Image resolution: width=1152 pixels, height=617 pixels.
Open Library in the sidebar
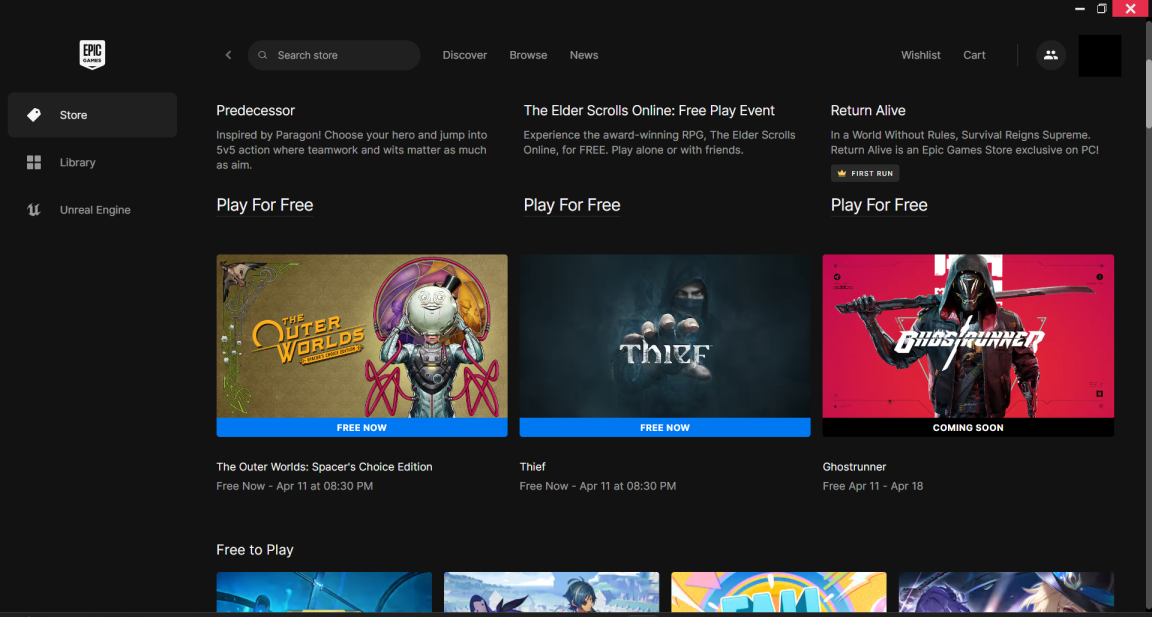click(93, 162)
